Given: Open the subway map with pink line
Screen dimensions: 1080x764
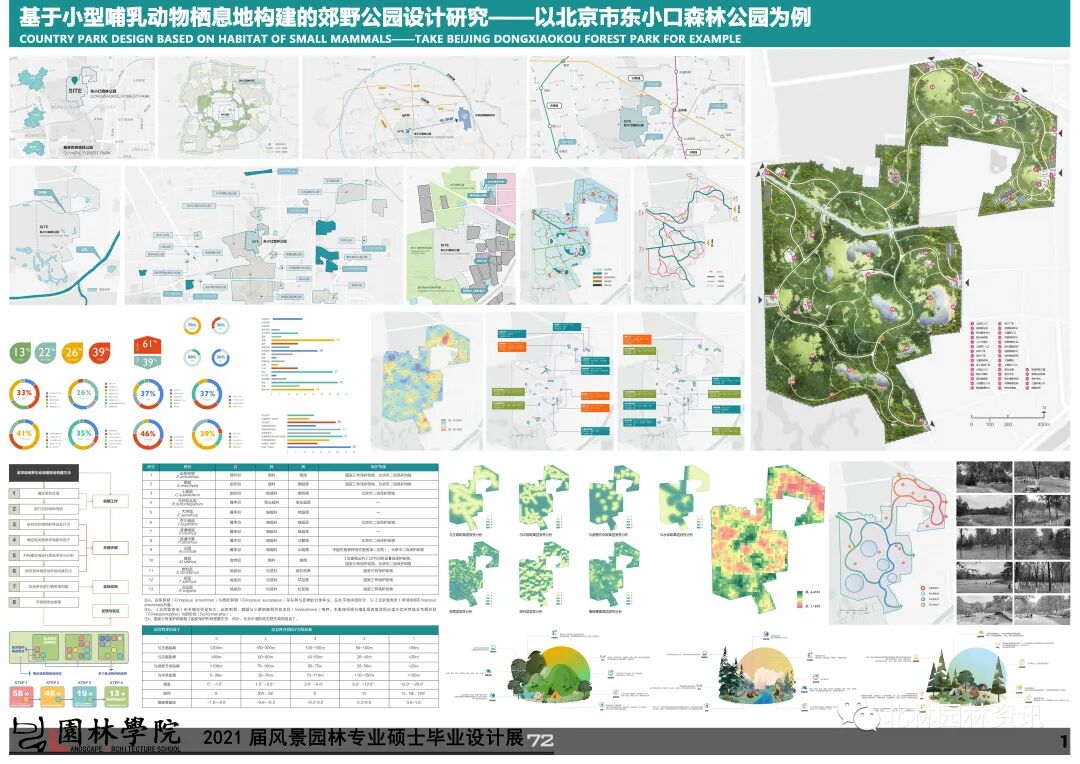Looking at the screenshot, I should point(637,107).
